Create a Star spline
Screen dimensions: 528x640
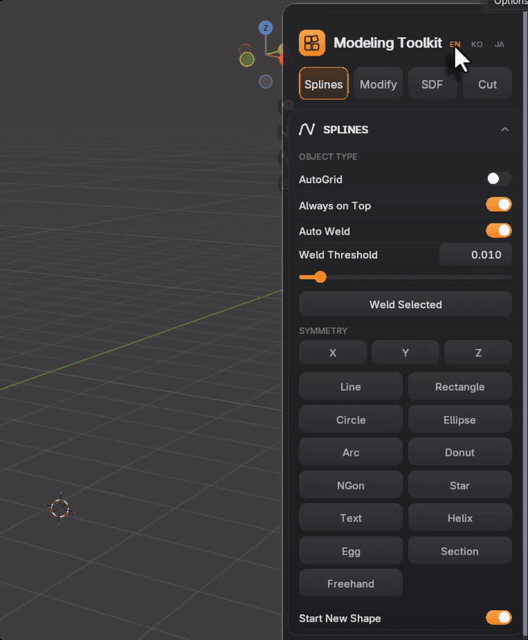pyautogui.click(x=460, y=485)
